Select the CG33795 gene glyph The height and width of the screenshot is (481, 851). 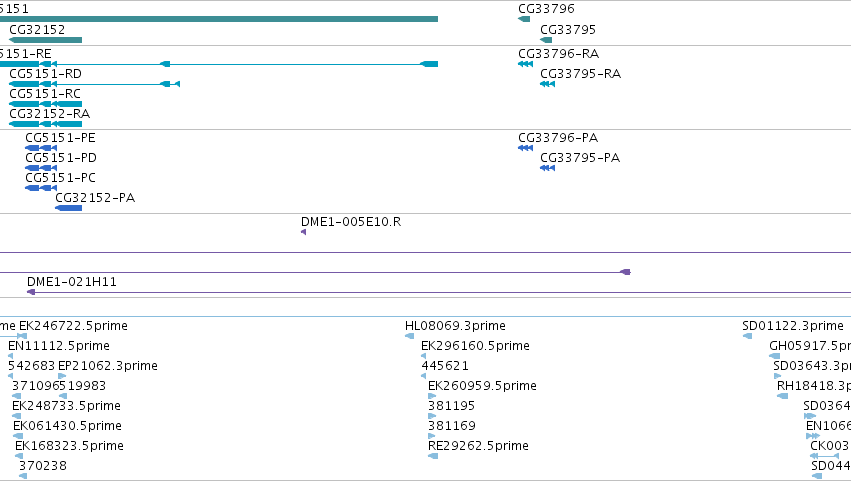546,40
